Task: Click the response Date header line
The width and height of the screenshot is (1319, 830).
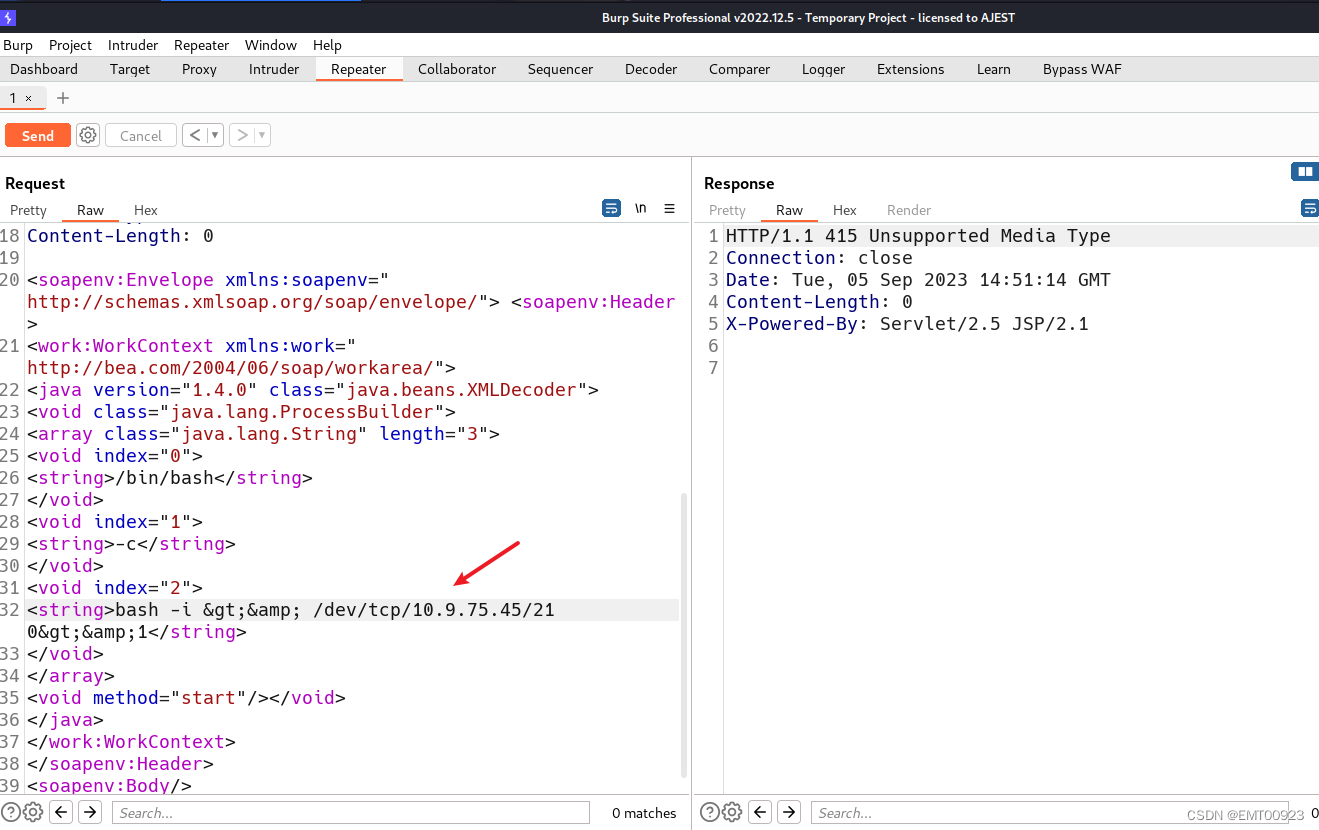Action: (918, 280)
